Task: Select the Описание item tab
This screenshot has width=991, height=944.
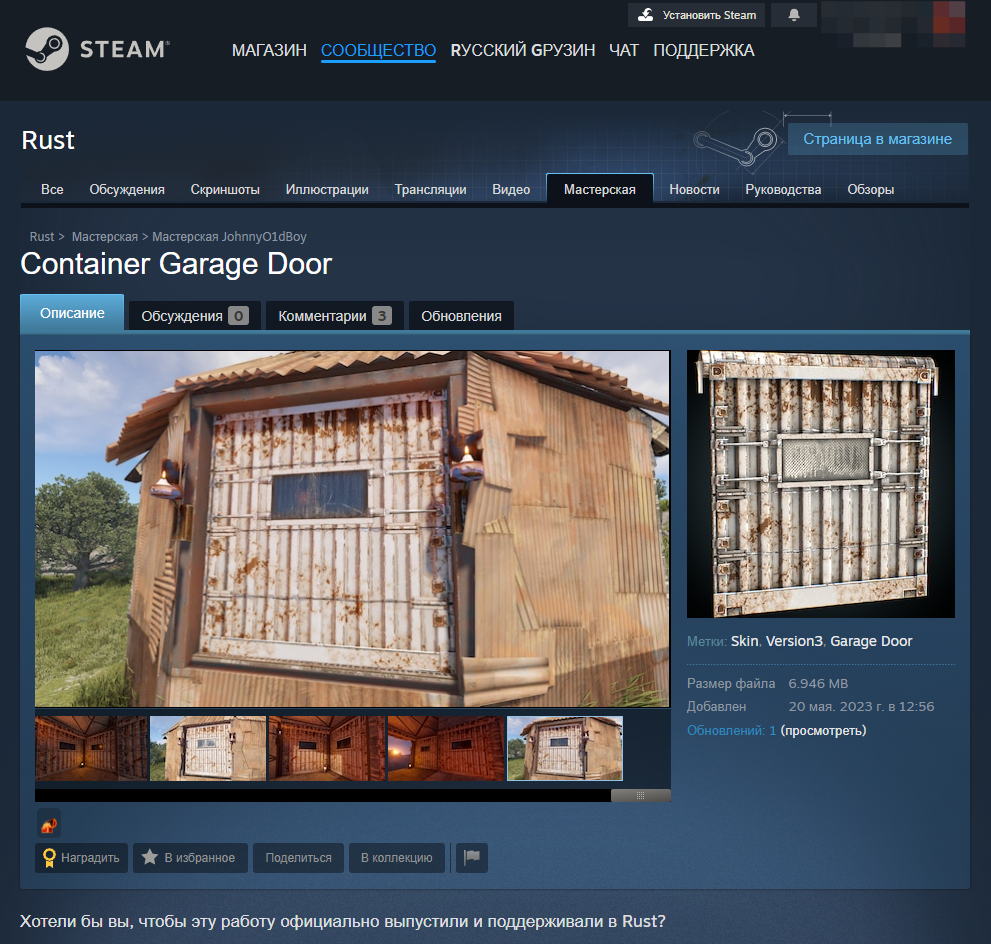Action: (x=72, y=313)
